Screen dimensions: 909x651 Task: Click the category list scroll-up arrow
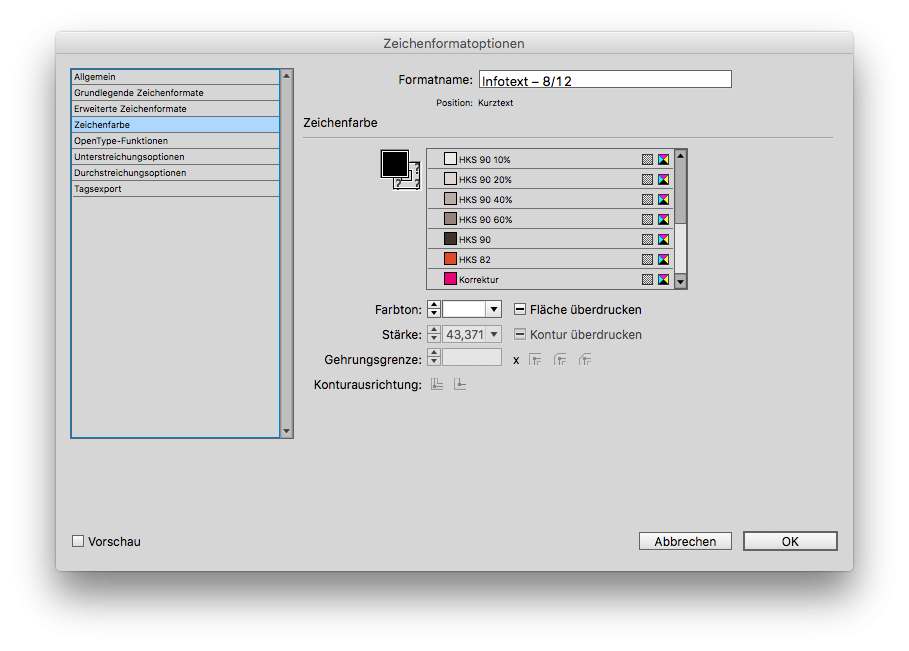[286, 76]
